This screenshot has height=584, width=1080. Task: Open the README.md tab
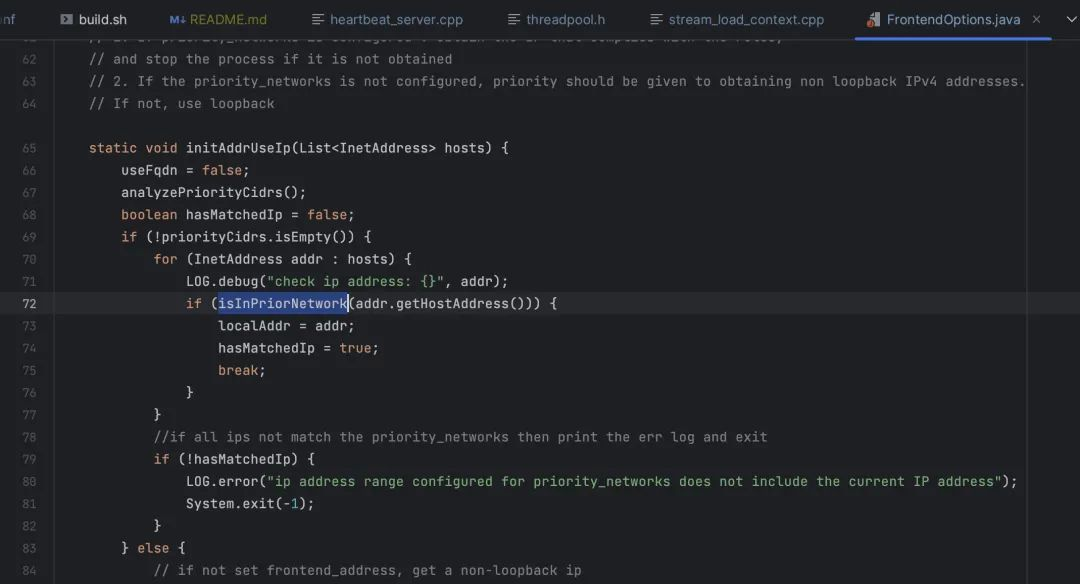[218, 19]
